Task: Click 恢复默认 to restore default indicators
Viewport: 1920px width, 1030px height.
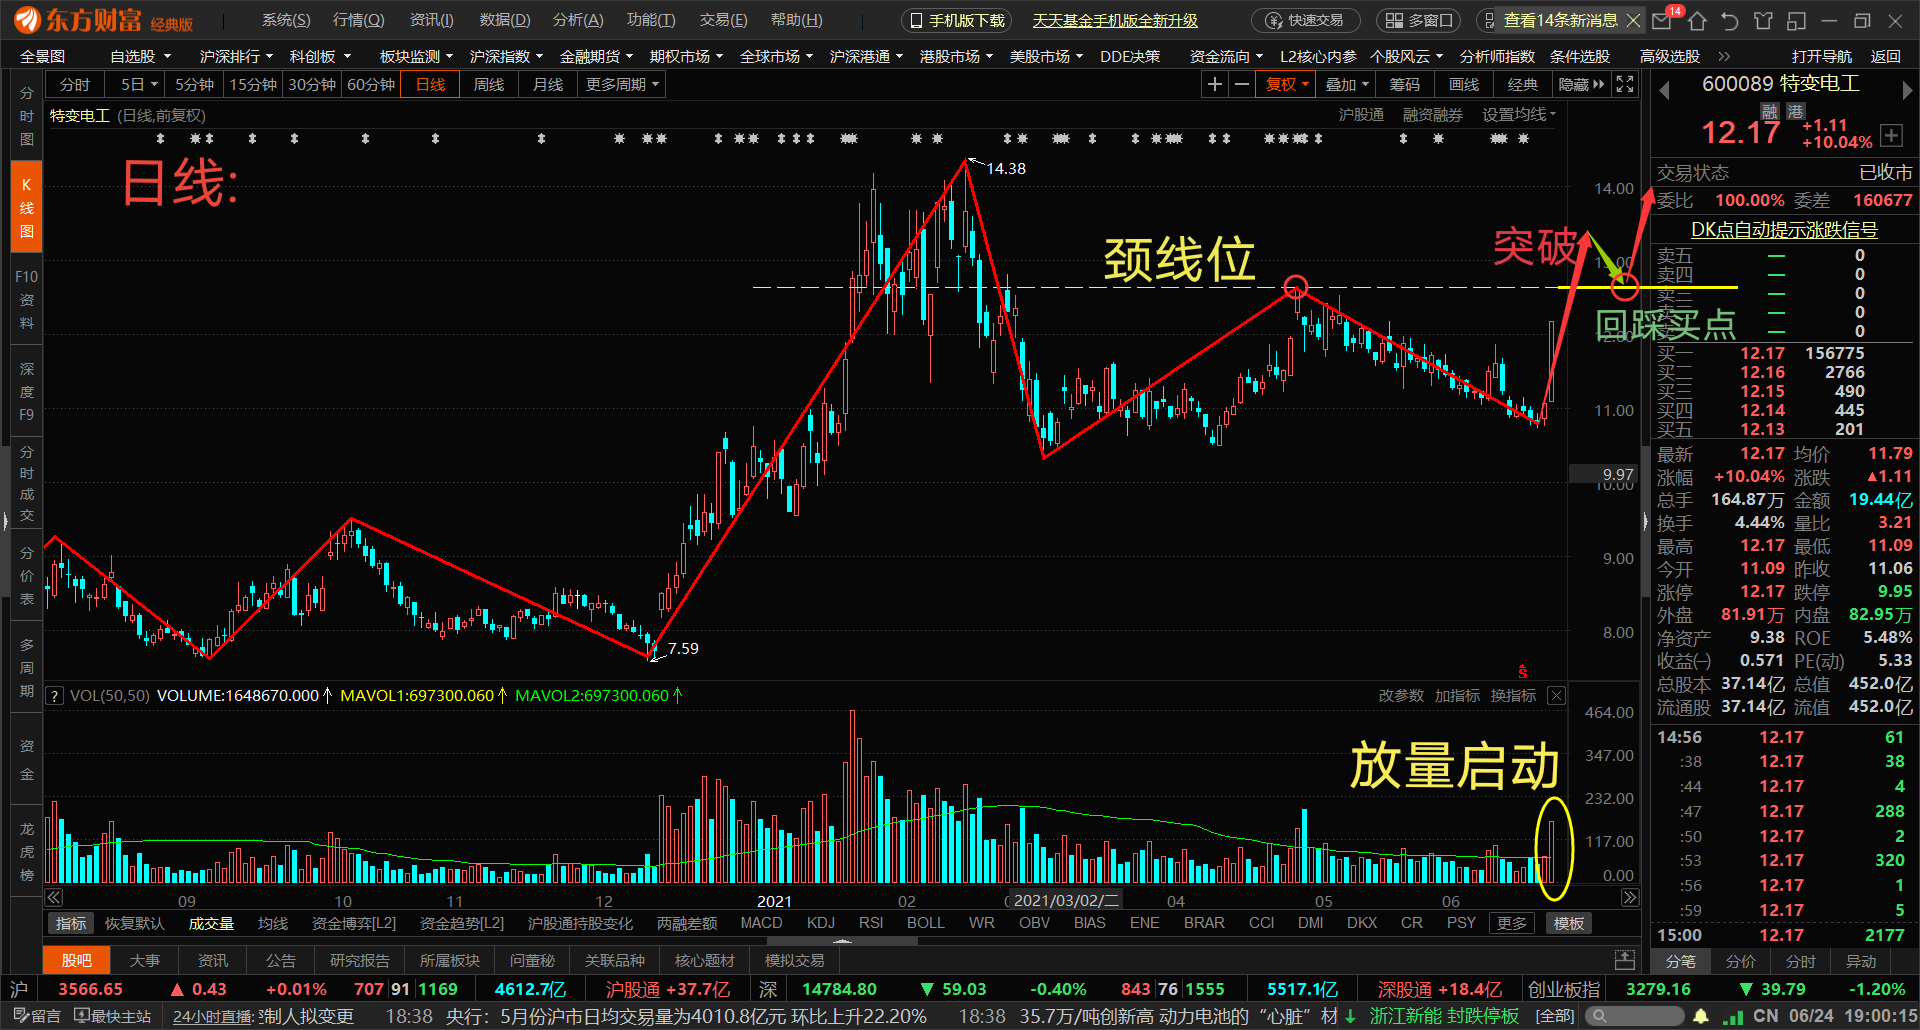Action: pyautogui.click(x=135, y=923)
